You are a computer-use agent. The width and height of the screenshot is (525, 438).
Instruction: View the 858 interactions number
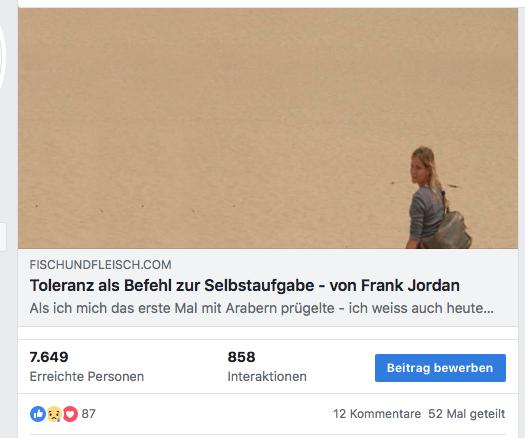click(x=241, y=357)
